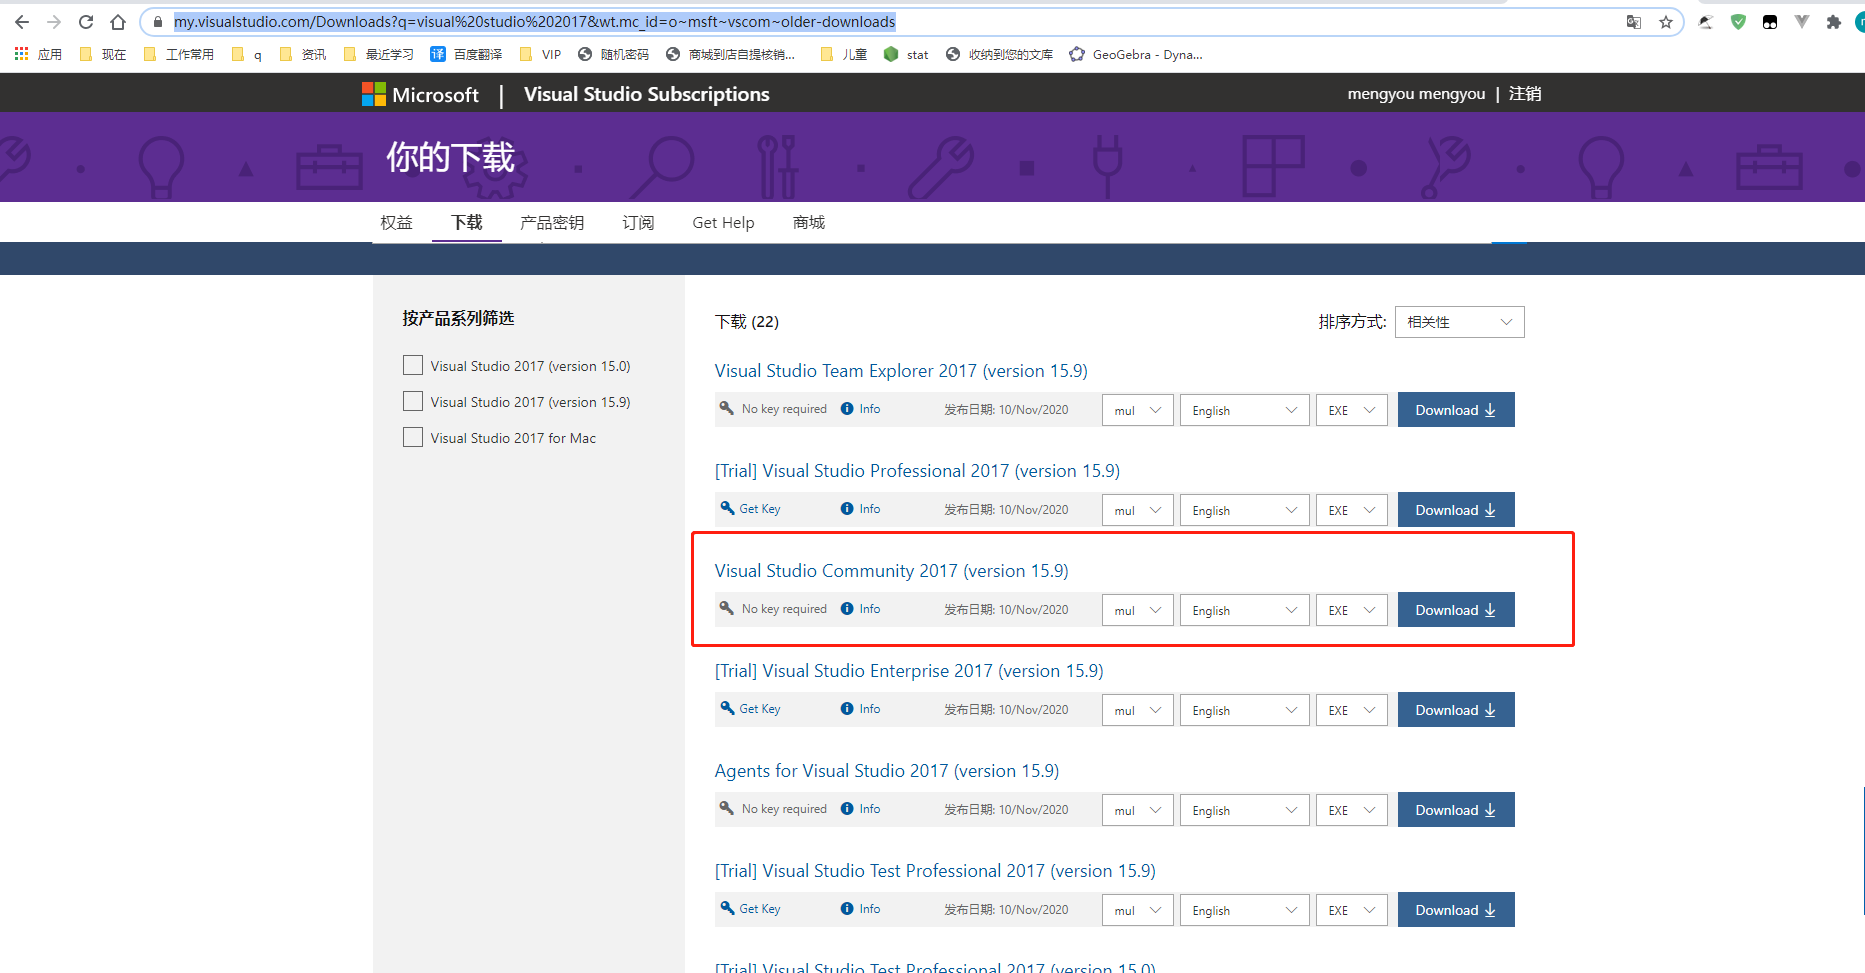This screenshot has height=973, width=1865.
Task: Check the Visual Studio 2017 (version 15.9) filter
Action: pyautogui.click(x=412, y=401)
